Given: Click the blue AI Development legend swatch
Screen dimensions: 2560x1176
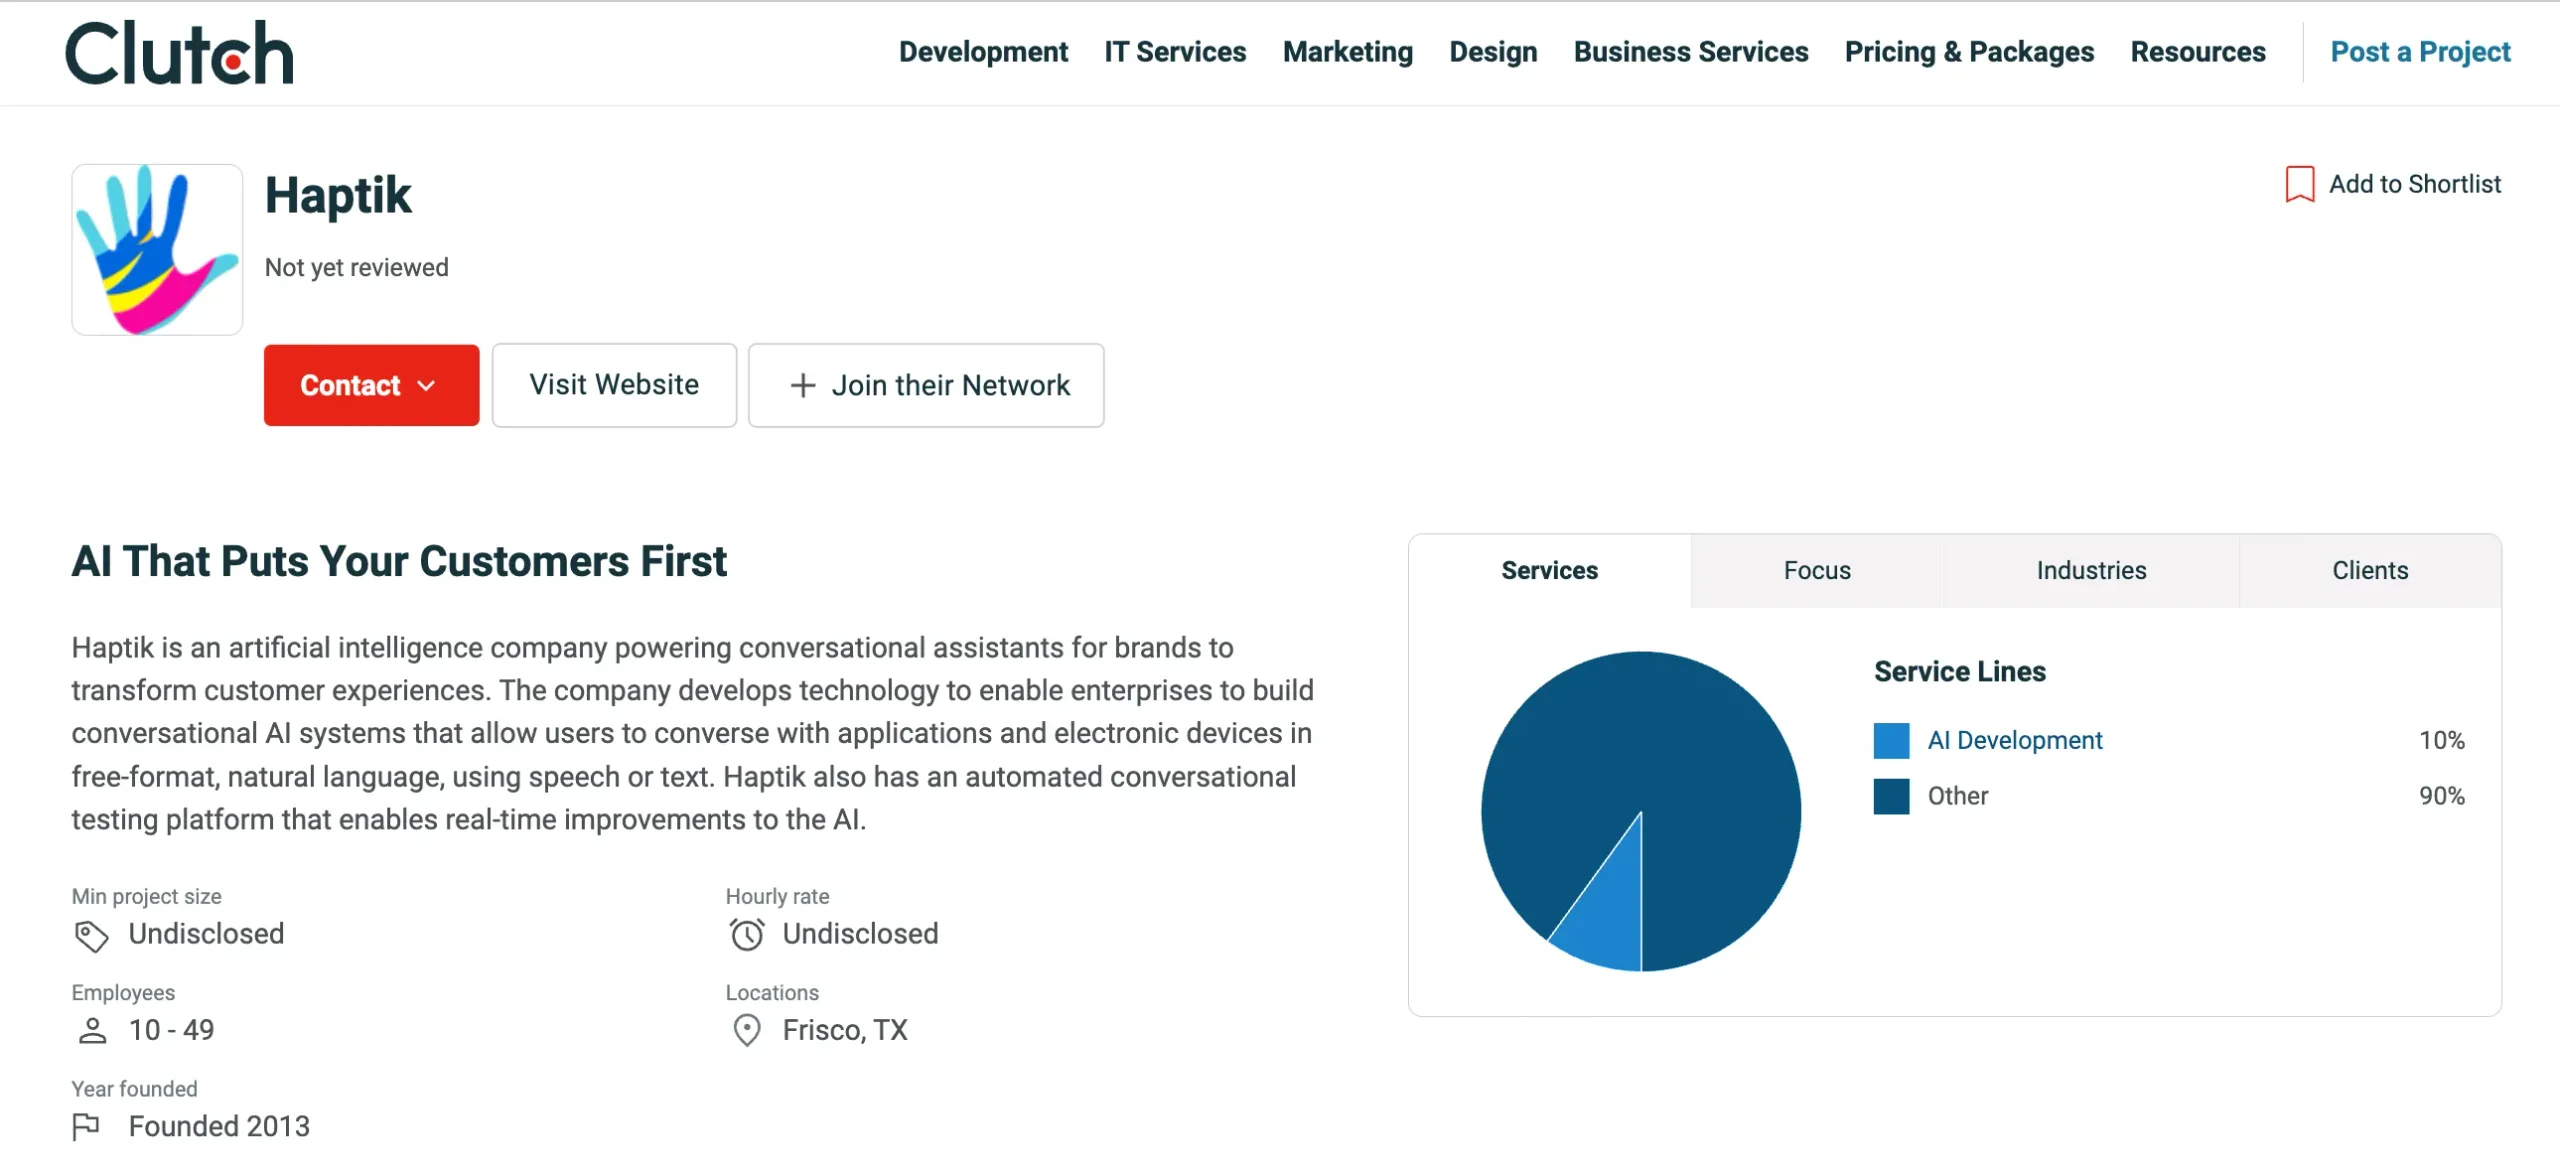Looking at the screenshot, I should click(x=1891, y=740).
